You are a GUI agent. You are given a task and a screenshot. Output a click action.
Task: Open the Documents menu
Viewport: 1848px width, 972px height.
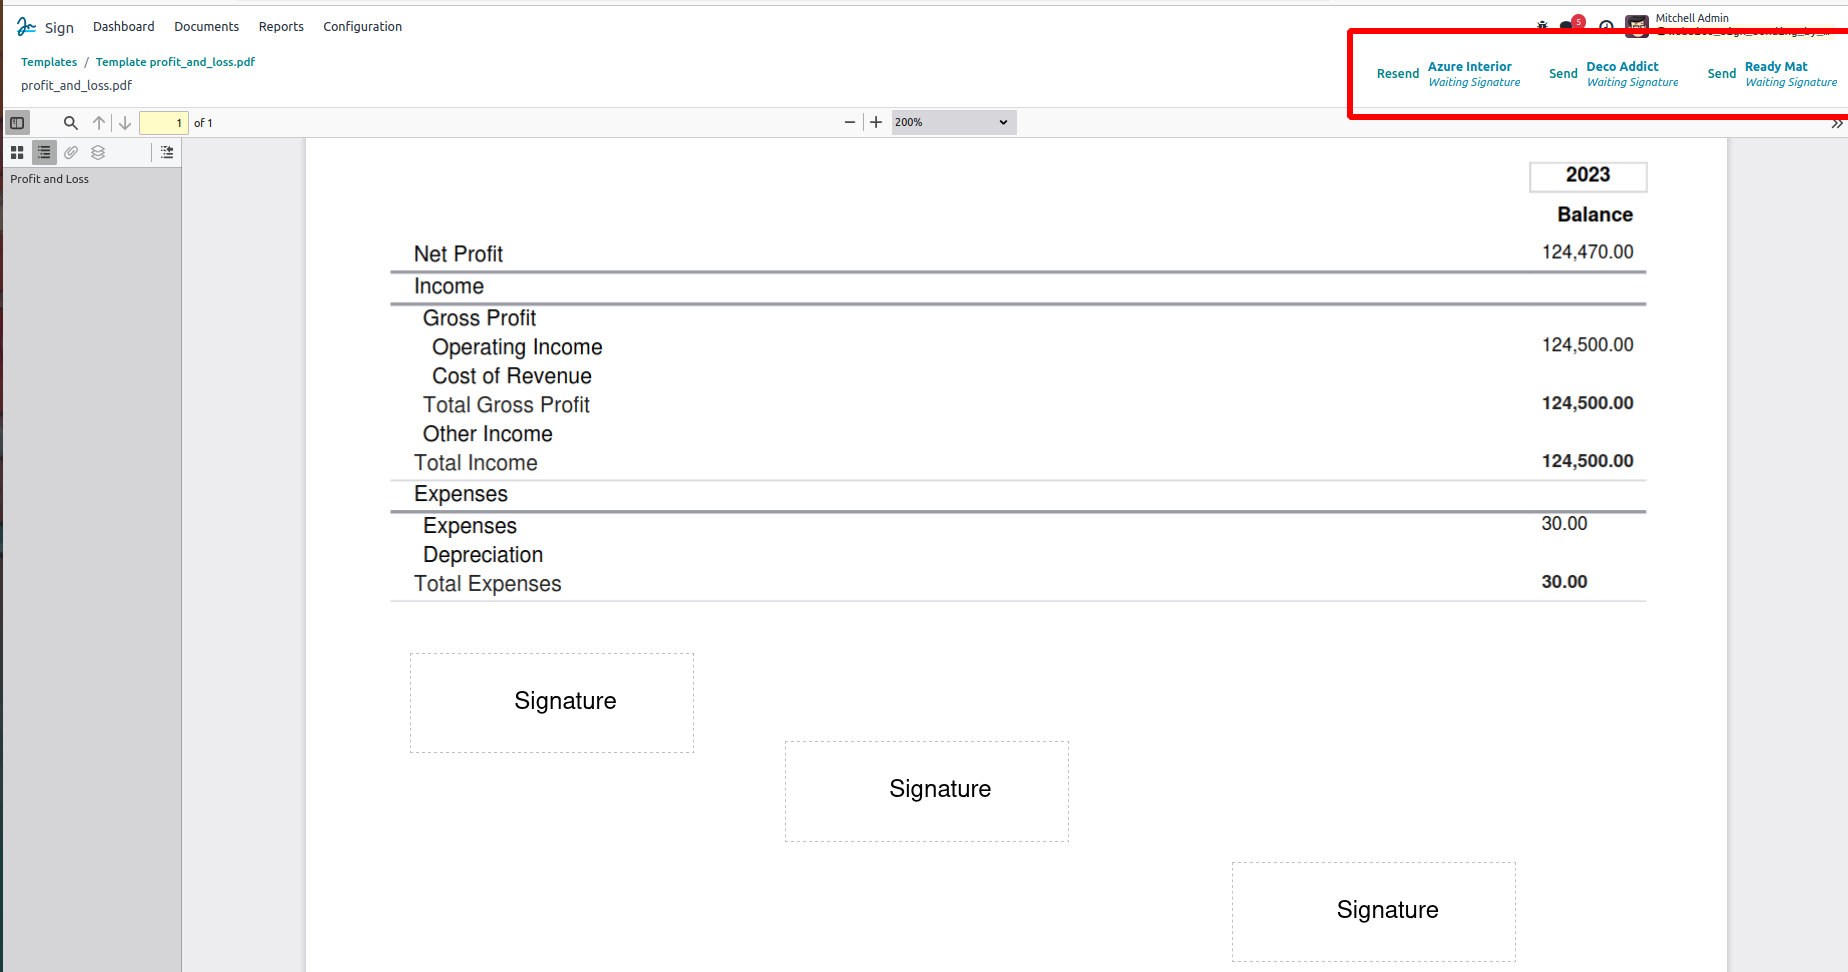(x=206, y=27)
